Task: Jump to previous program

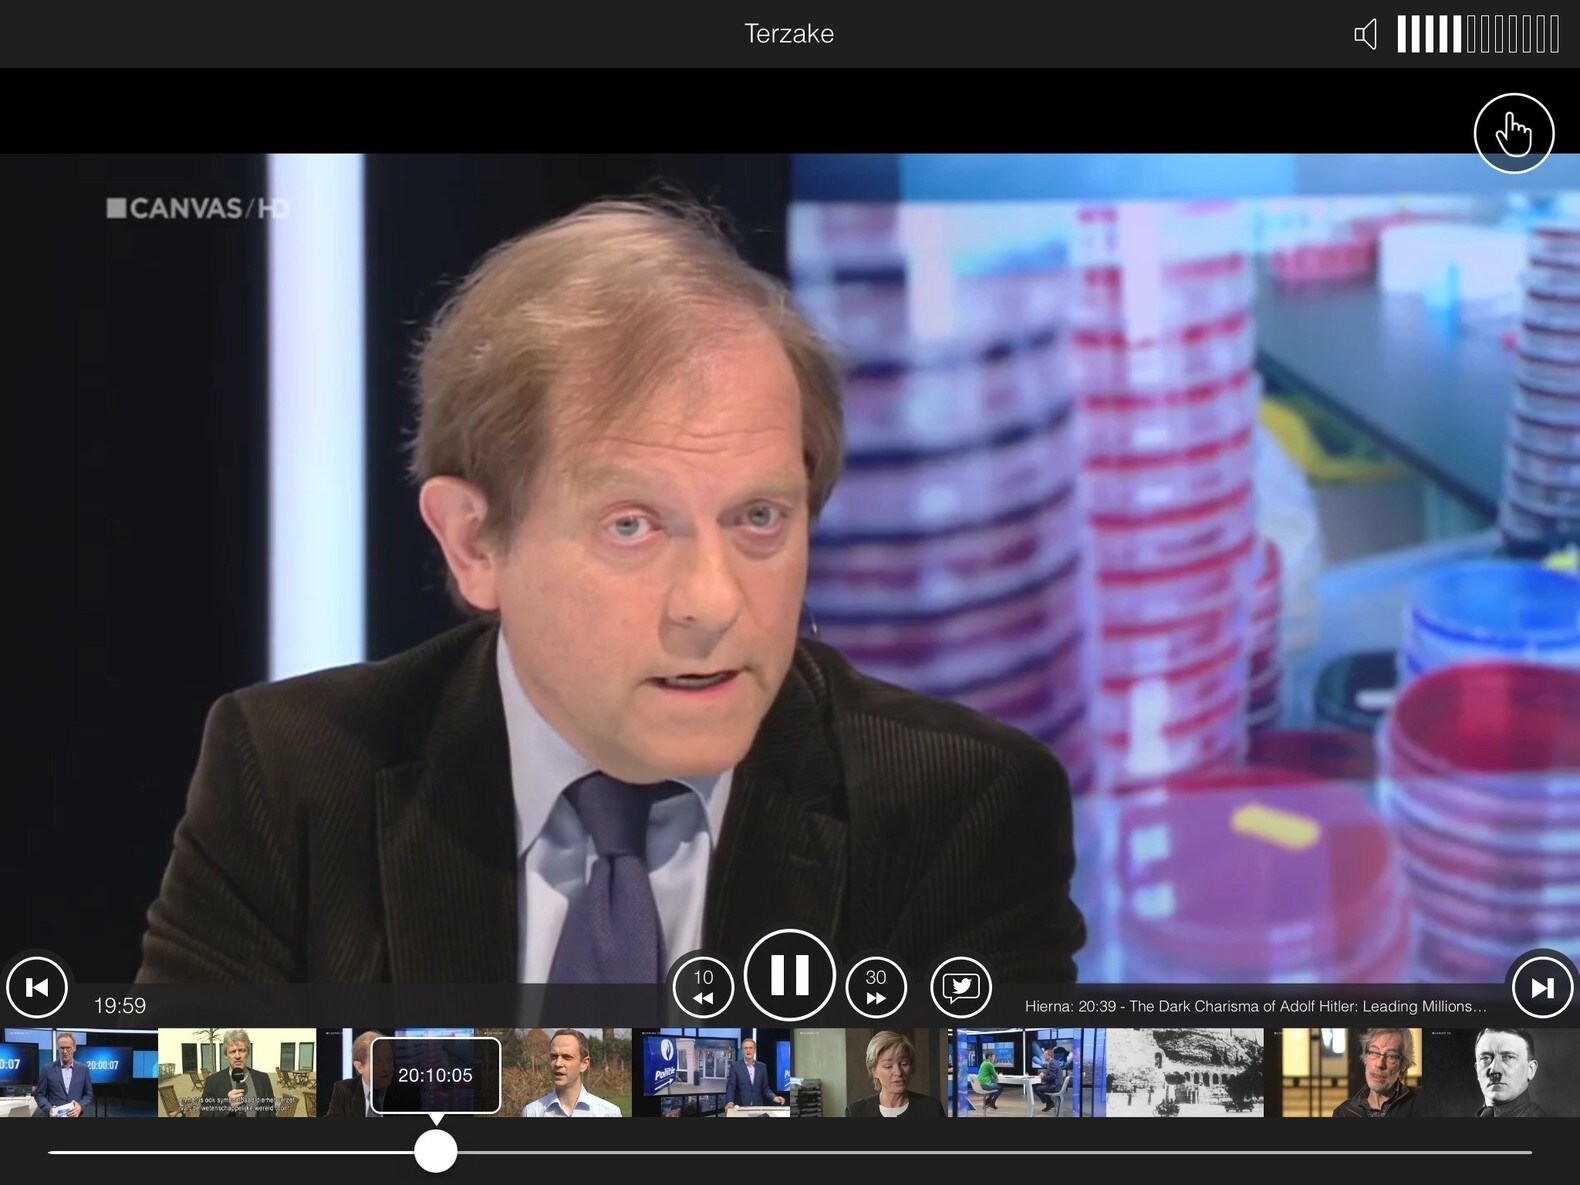Action: tap(37, 987)
